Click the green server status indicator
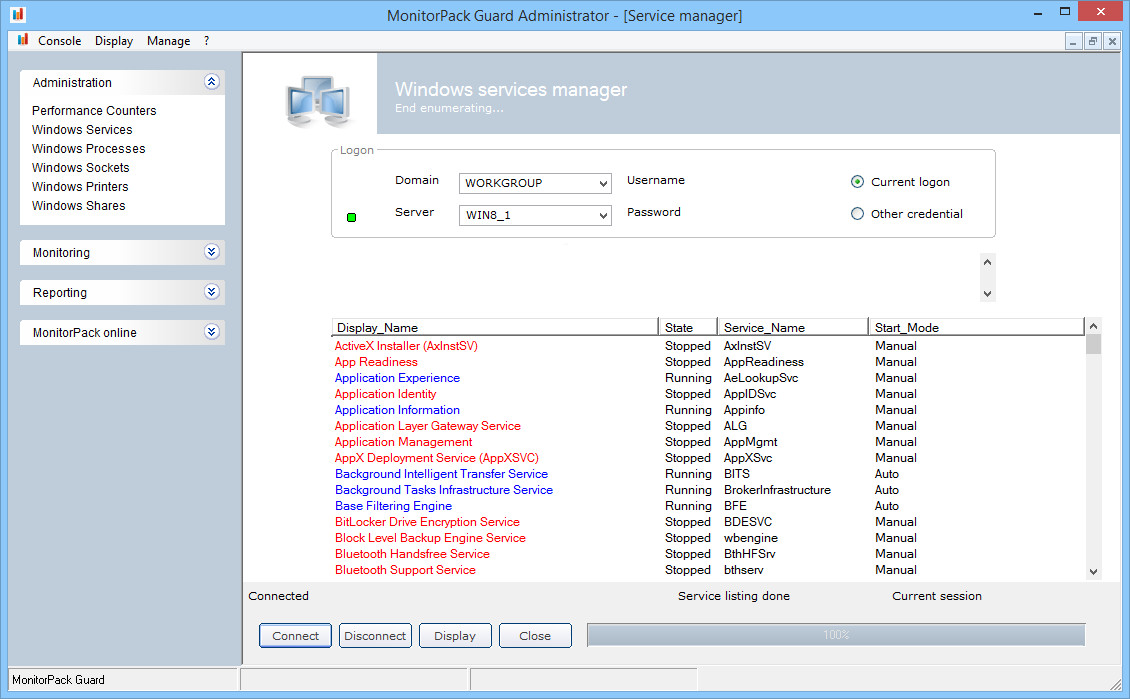Image resolution: width=1130 pixels, height=699 pixels. click(x=352, y=217)
